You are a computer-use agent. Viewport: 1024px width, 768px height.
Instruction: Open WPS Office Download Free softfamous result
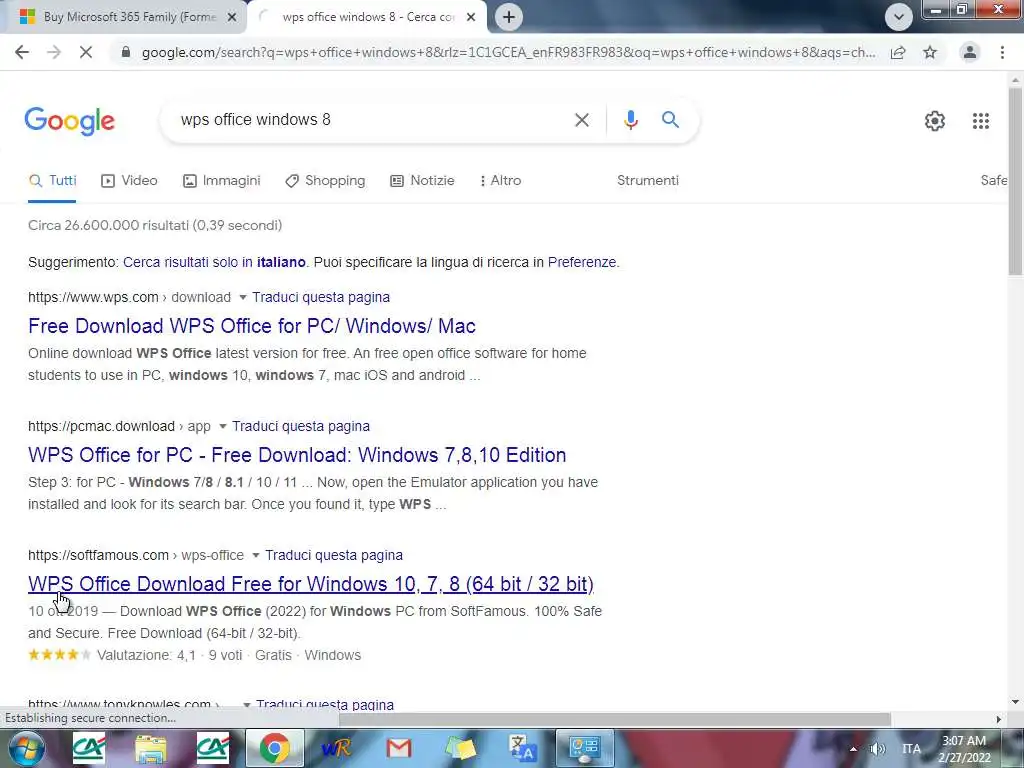coord(311,584)
